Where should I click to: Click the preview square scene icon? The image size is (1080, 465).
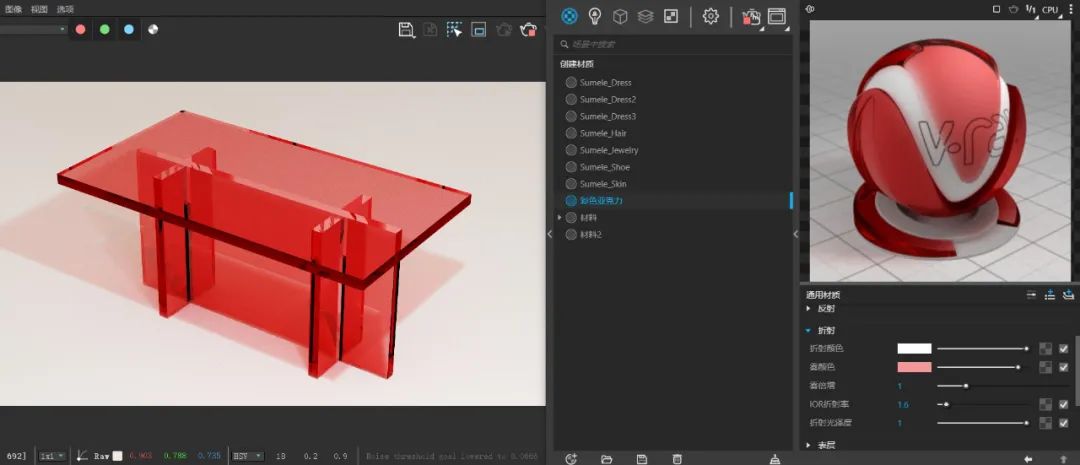996,10
